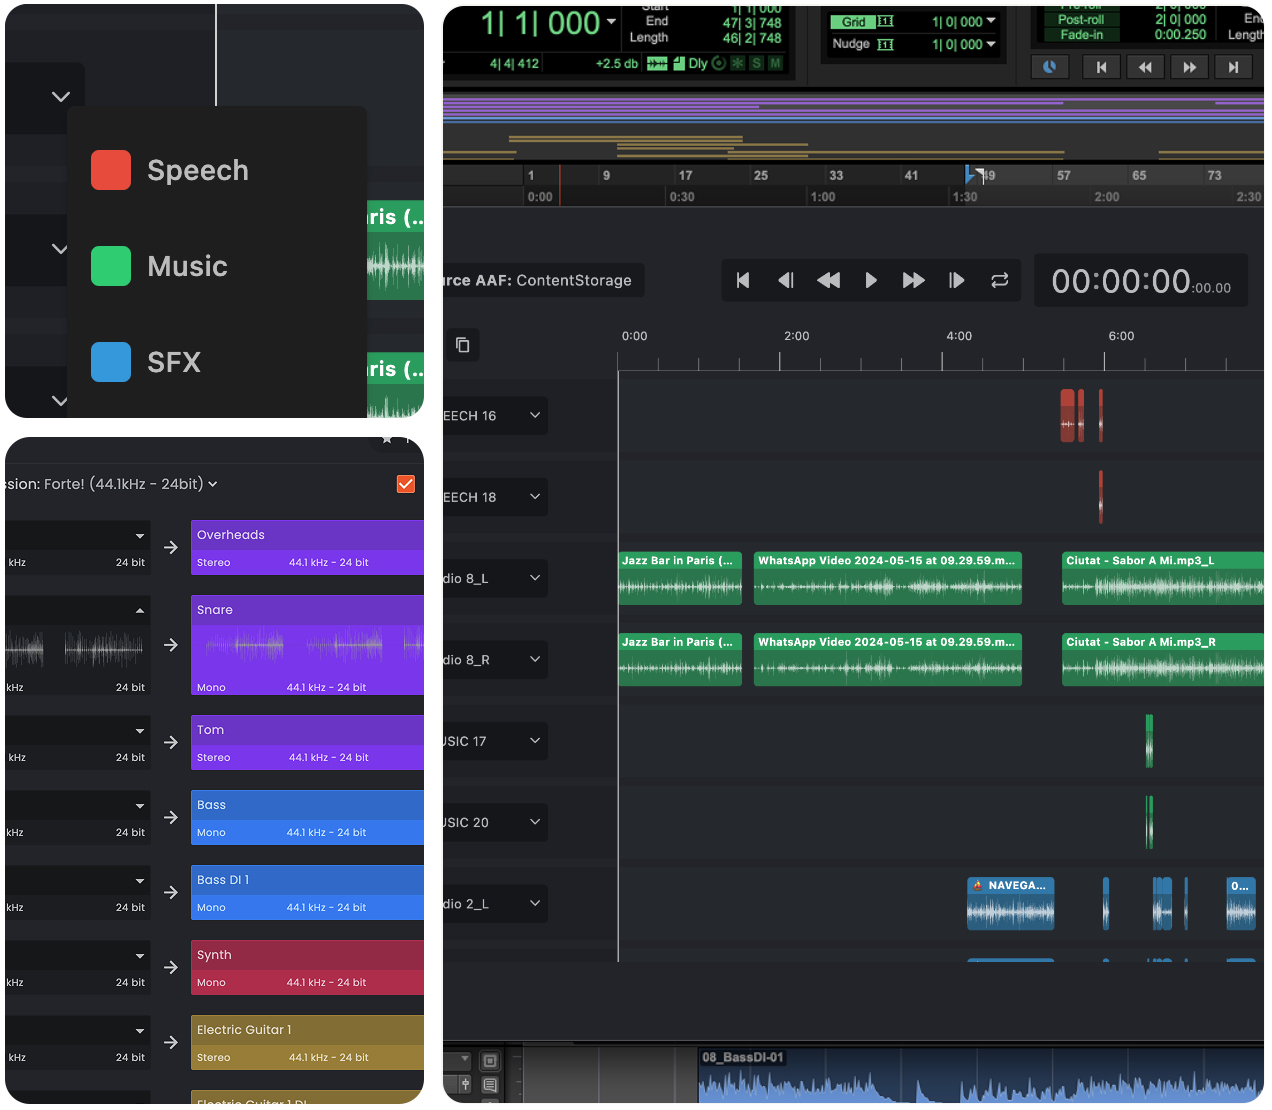The image size is (1272, 1110).
Task: Click the mapping arrow beside Bass DI 1
Action: (x=171, y=892)
